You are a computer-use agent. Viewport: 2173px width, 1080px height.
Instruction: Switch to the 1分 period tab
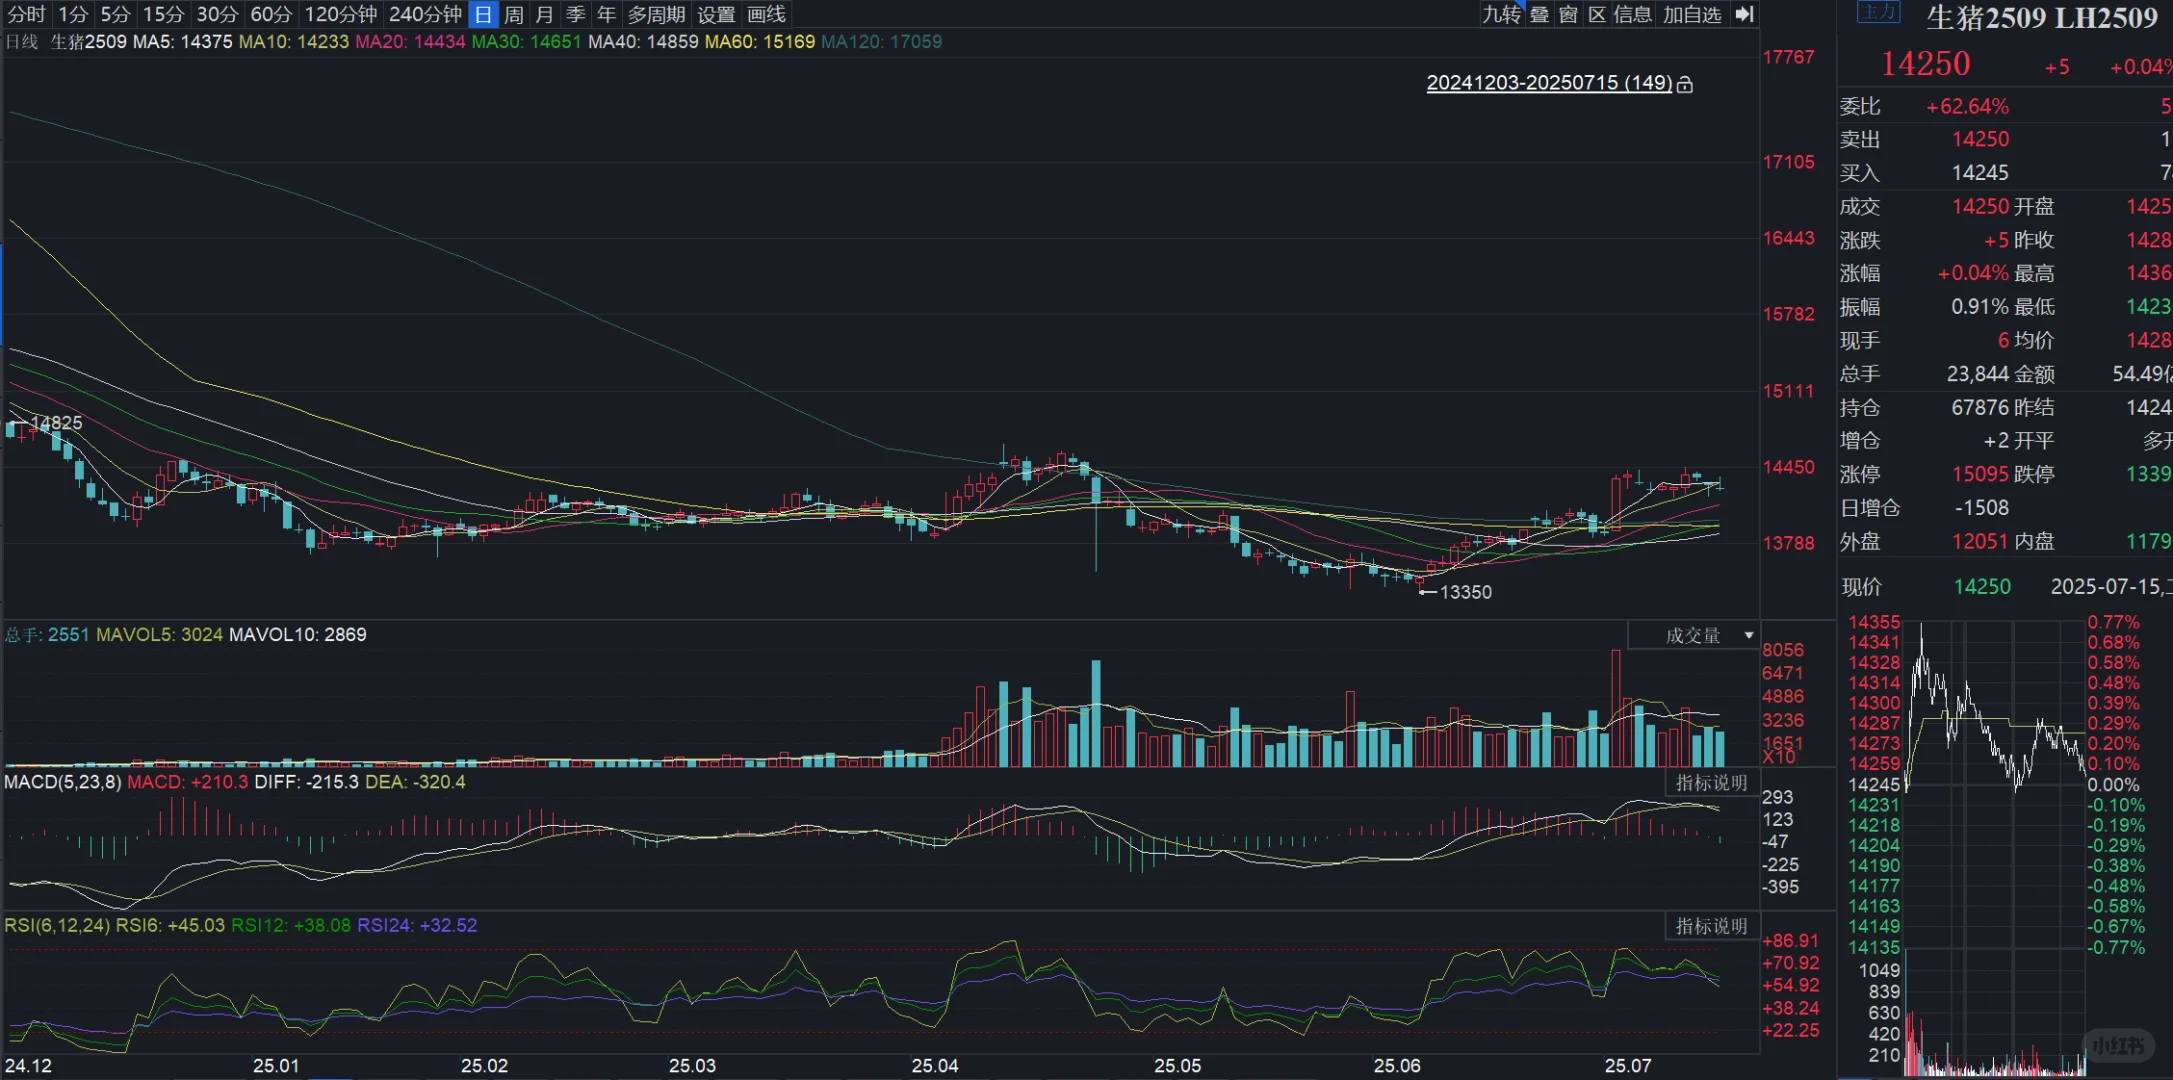click(73, 14)
